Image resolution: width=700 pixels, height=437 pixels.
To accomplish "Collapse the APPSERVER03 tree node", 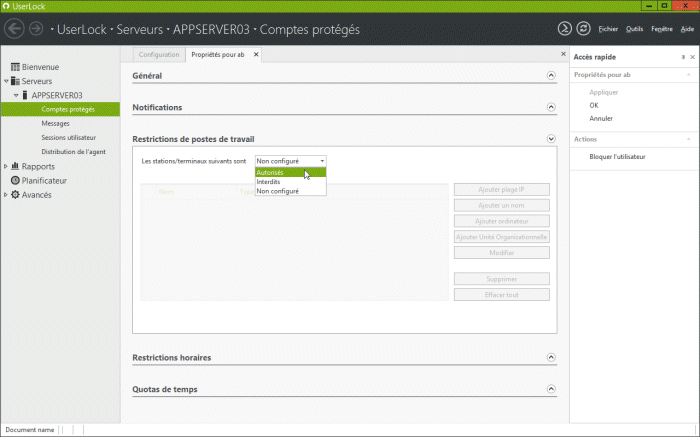I will (16, 95).
